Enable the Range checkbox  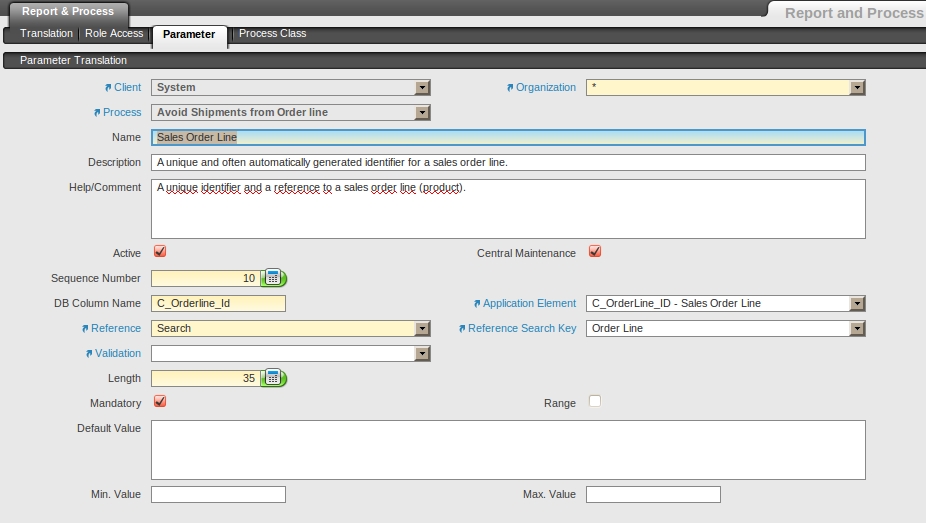pos(595,401)
